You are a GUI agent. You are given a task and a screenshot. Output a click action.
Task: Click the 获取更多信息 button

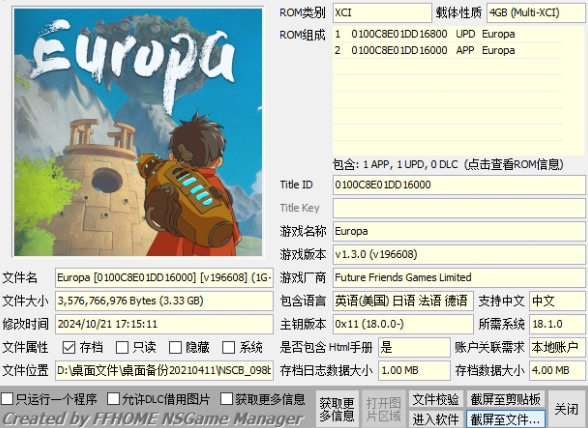tap(337, 409)
